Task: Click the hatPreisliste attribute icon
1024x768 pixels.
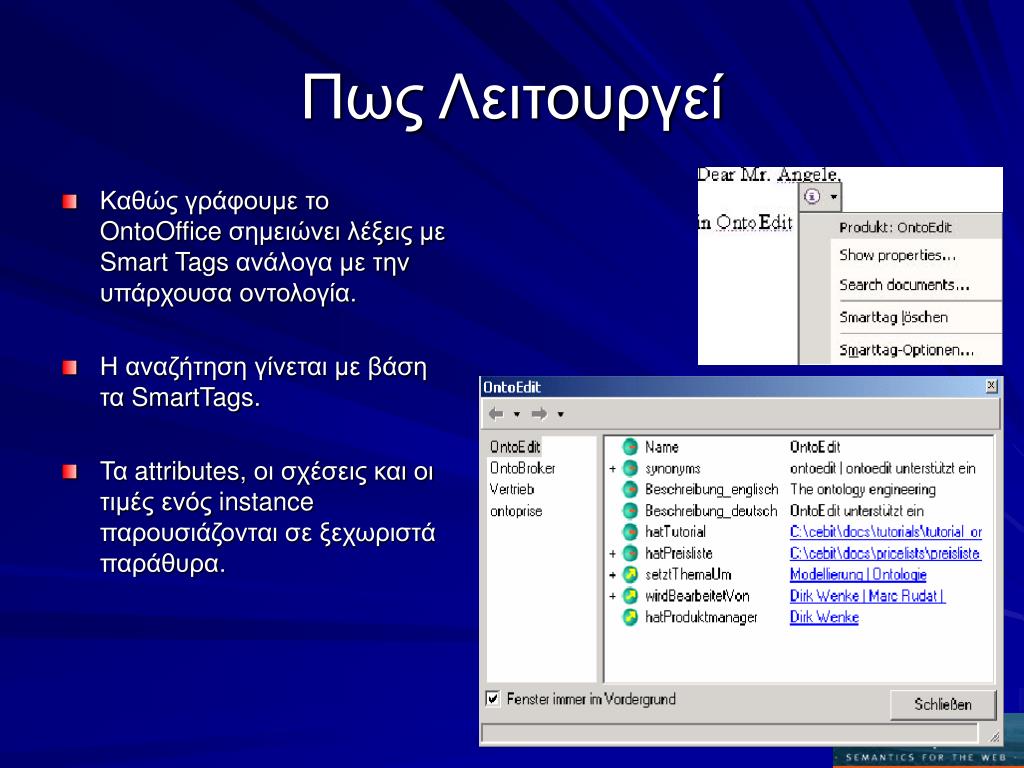Action: (630, 553)
